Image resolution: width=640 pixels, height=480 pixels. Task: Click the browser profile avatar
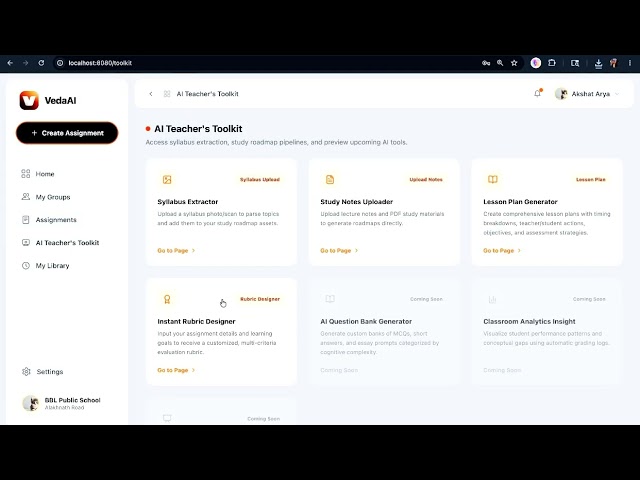613,63
